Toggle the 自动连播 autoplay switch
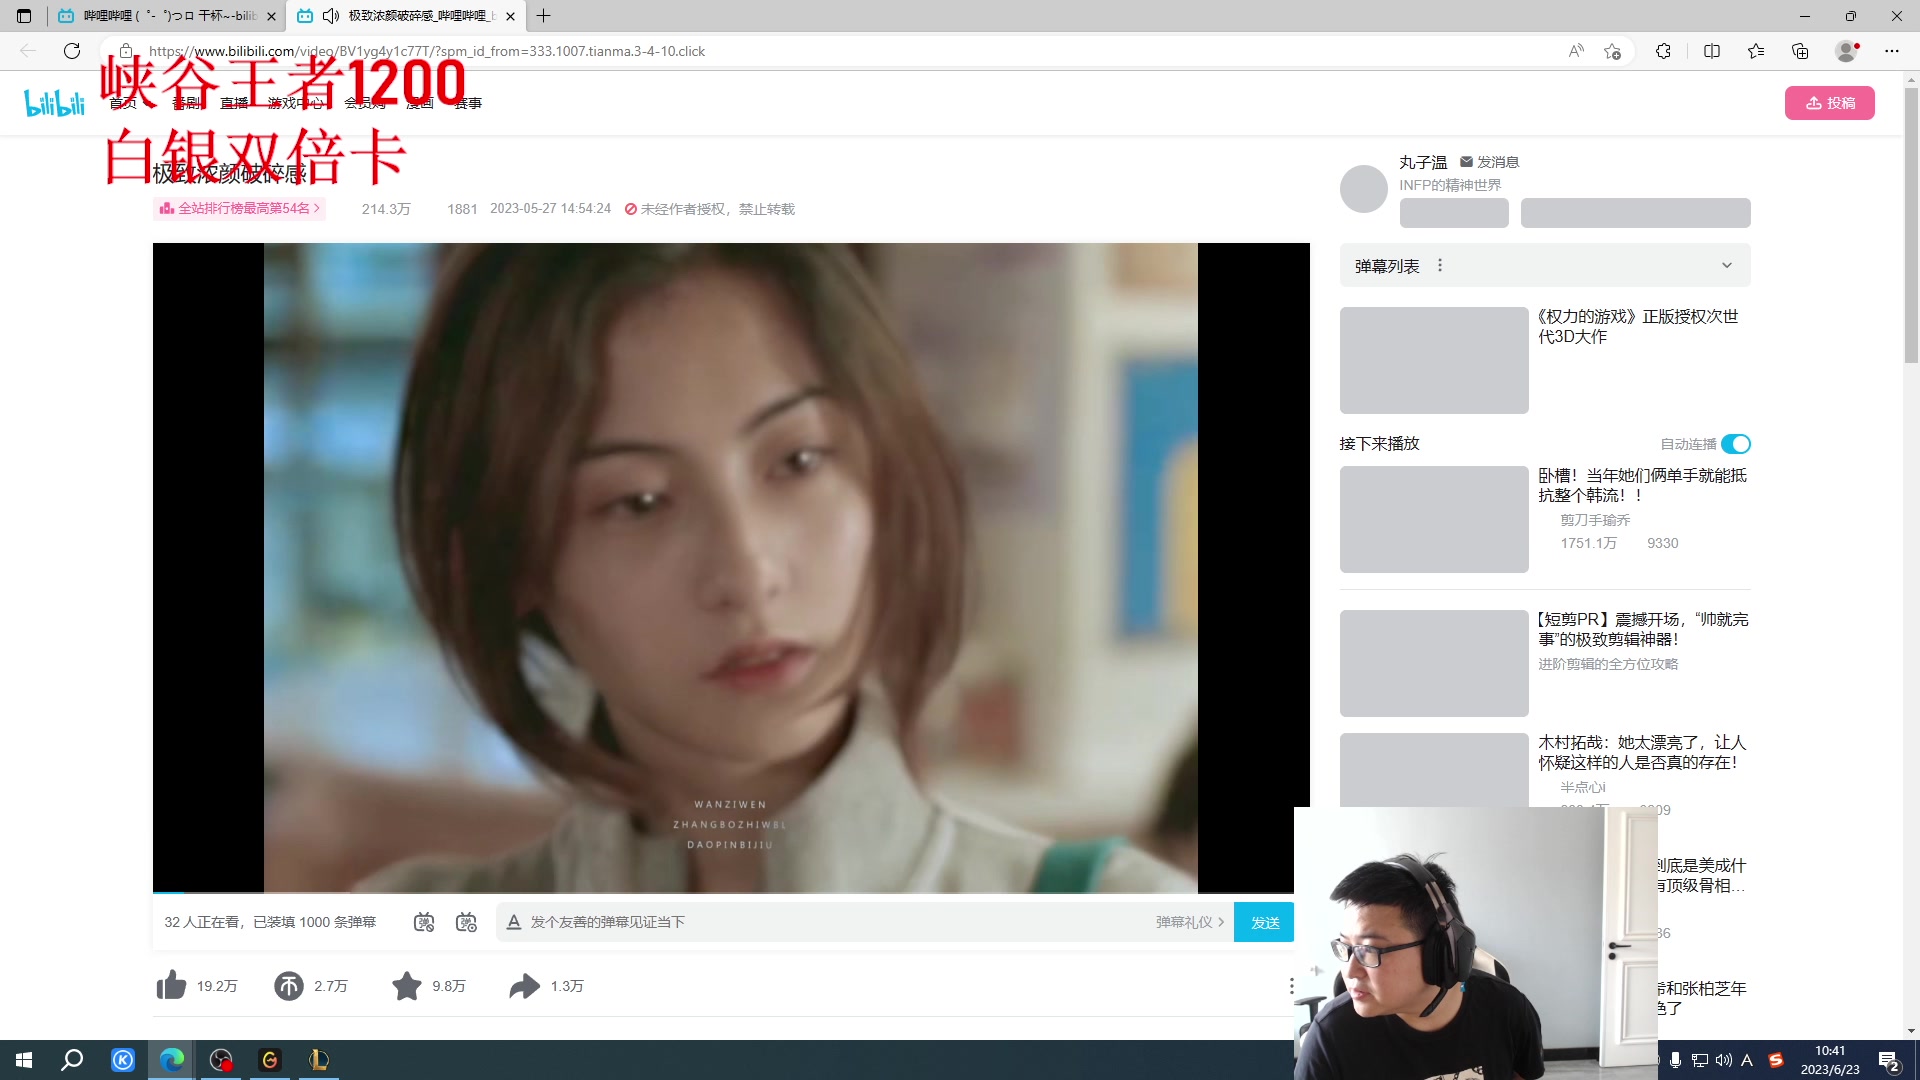The image size is (1920, 1080). pos(1736,444)
